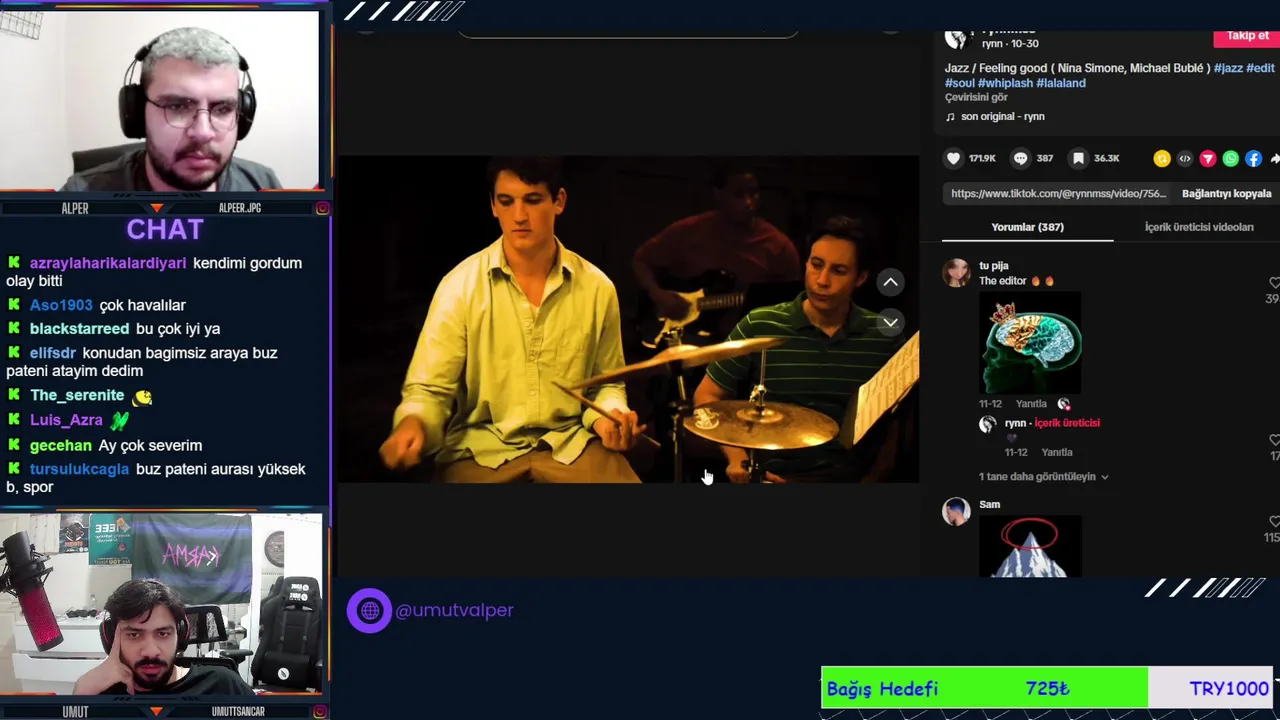The image size is (1280, 720).
Task: Click the top webcam feed of Alper
Action: tap(160, 100)
